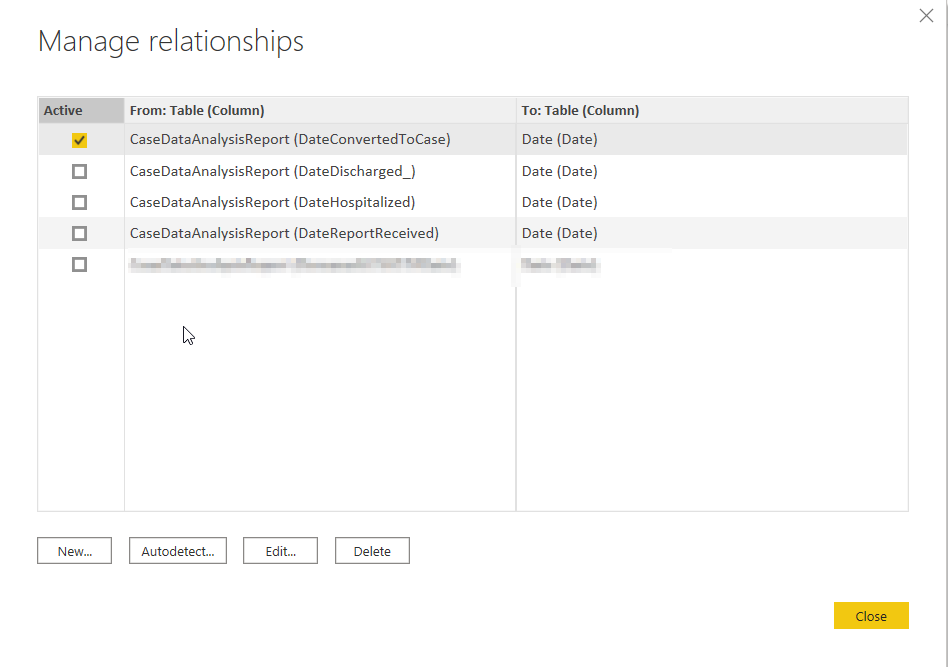Image resolution: width=948 pixels, height=667 pixels.
Task: Click the To: Table (Column) header
Action: [x=712, y=111]
